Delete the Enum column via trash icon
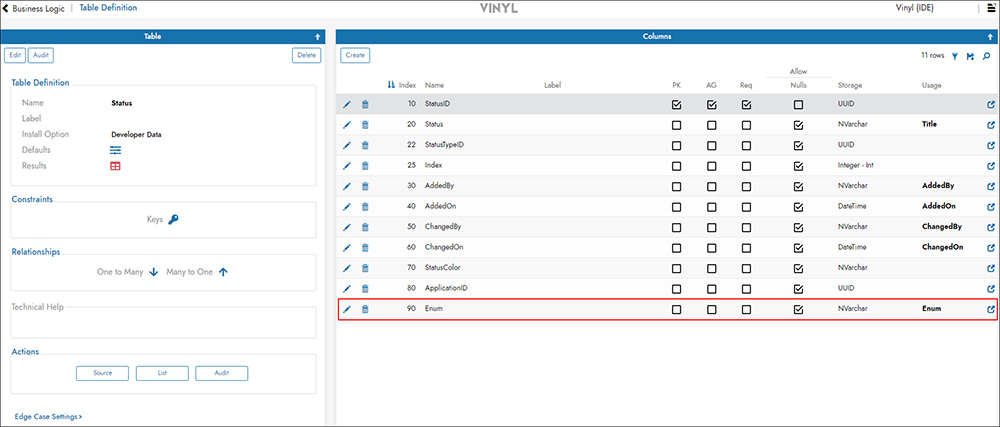 coord(365,310)
